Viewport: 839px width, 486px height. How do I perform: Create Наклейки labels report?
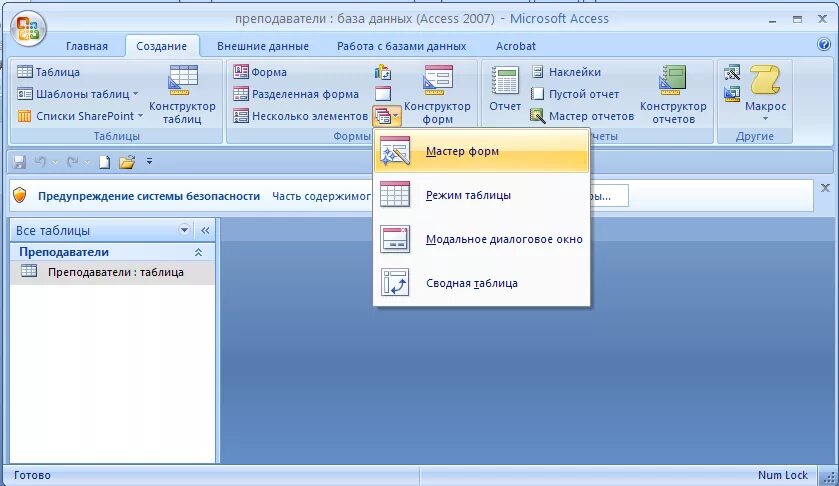tap(566, 72)
